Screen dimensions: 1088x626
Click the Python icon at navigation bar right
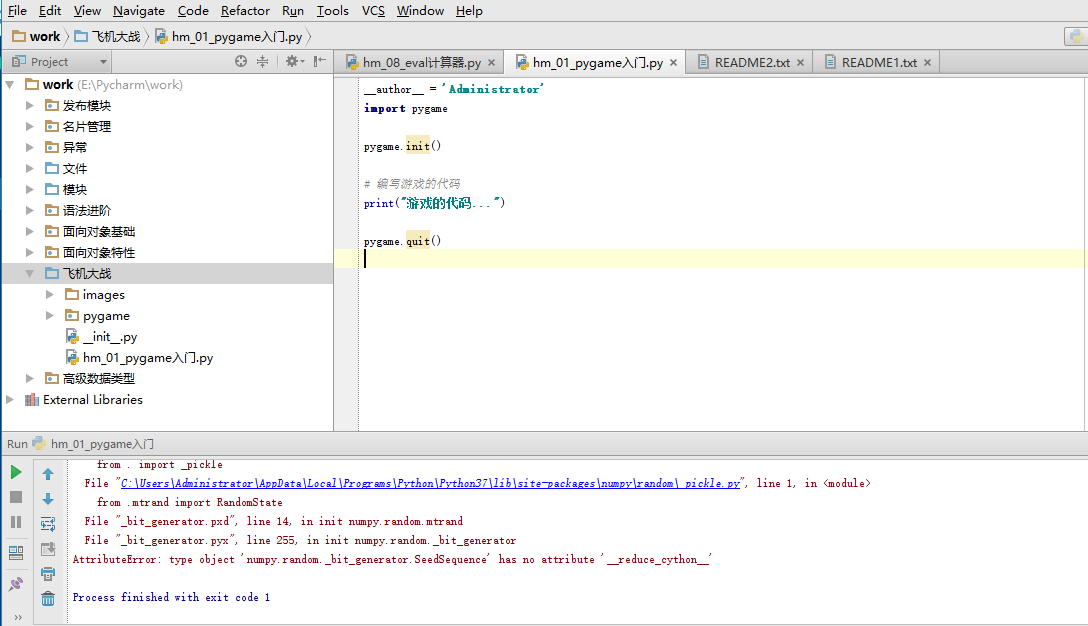(1076, 36)
